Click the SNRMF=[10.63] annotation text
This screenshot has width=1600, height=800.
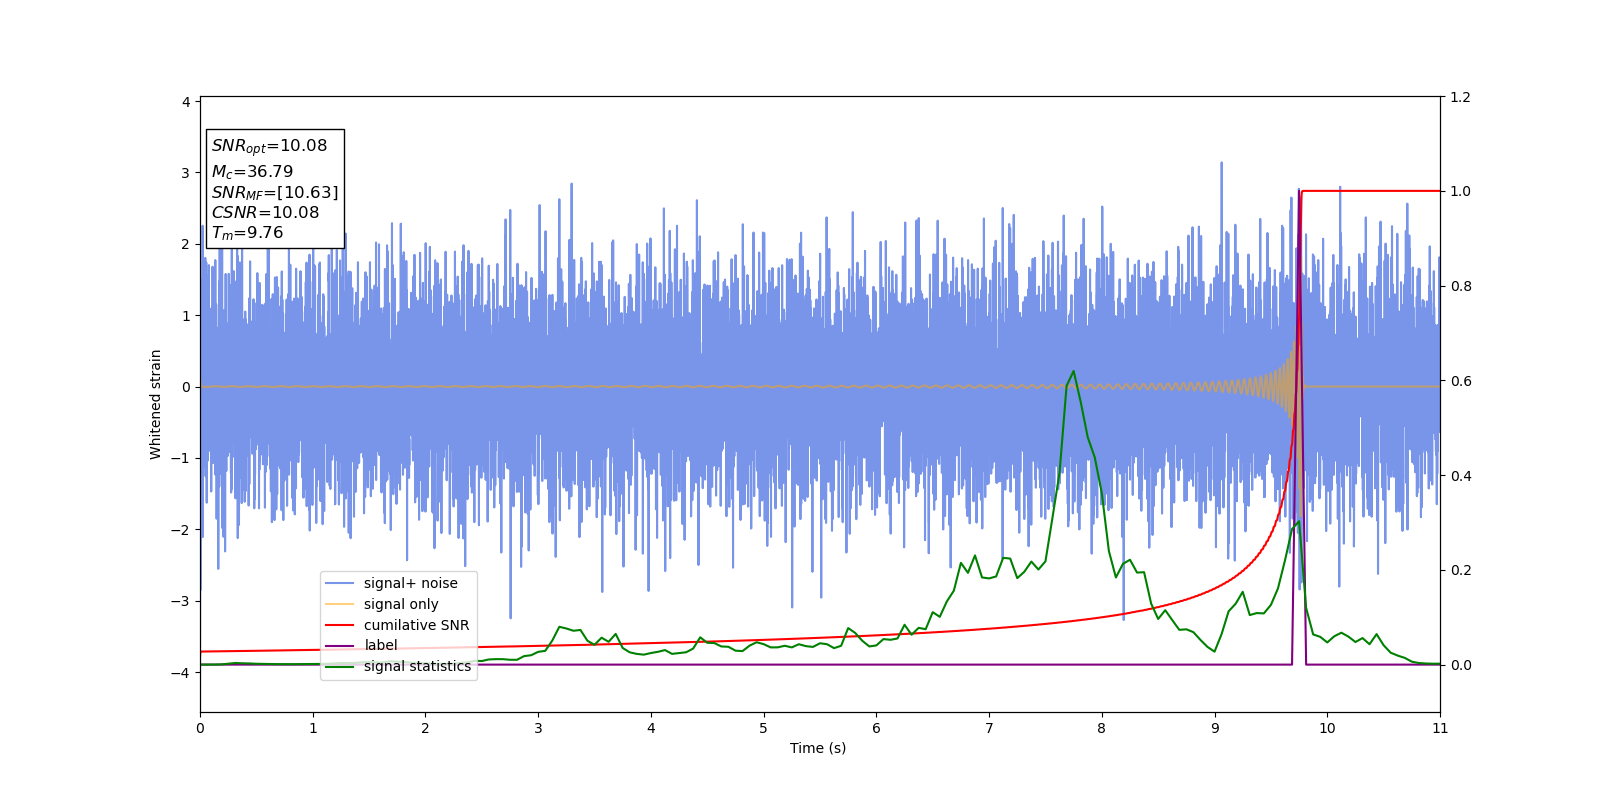pyautogui.click(x=275, y=193)
